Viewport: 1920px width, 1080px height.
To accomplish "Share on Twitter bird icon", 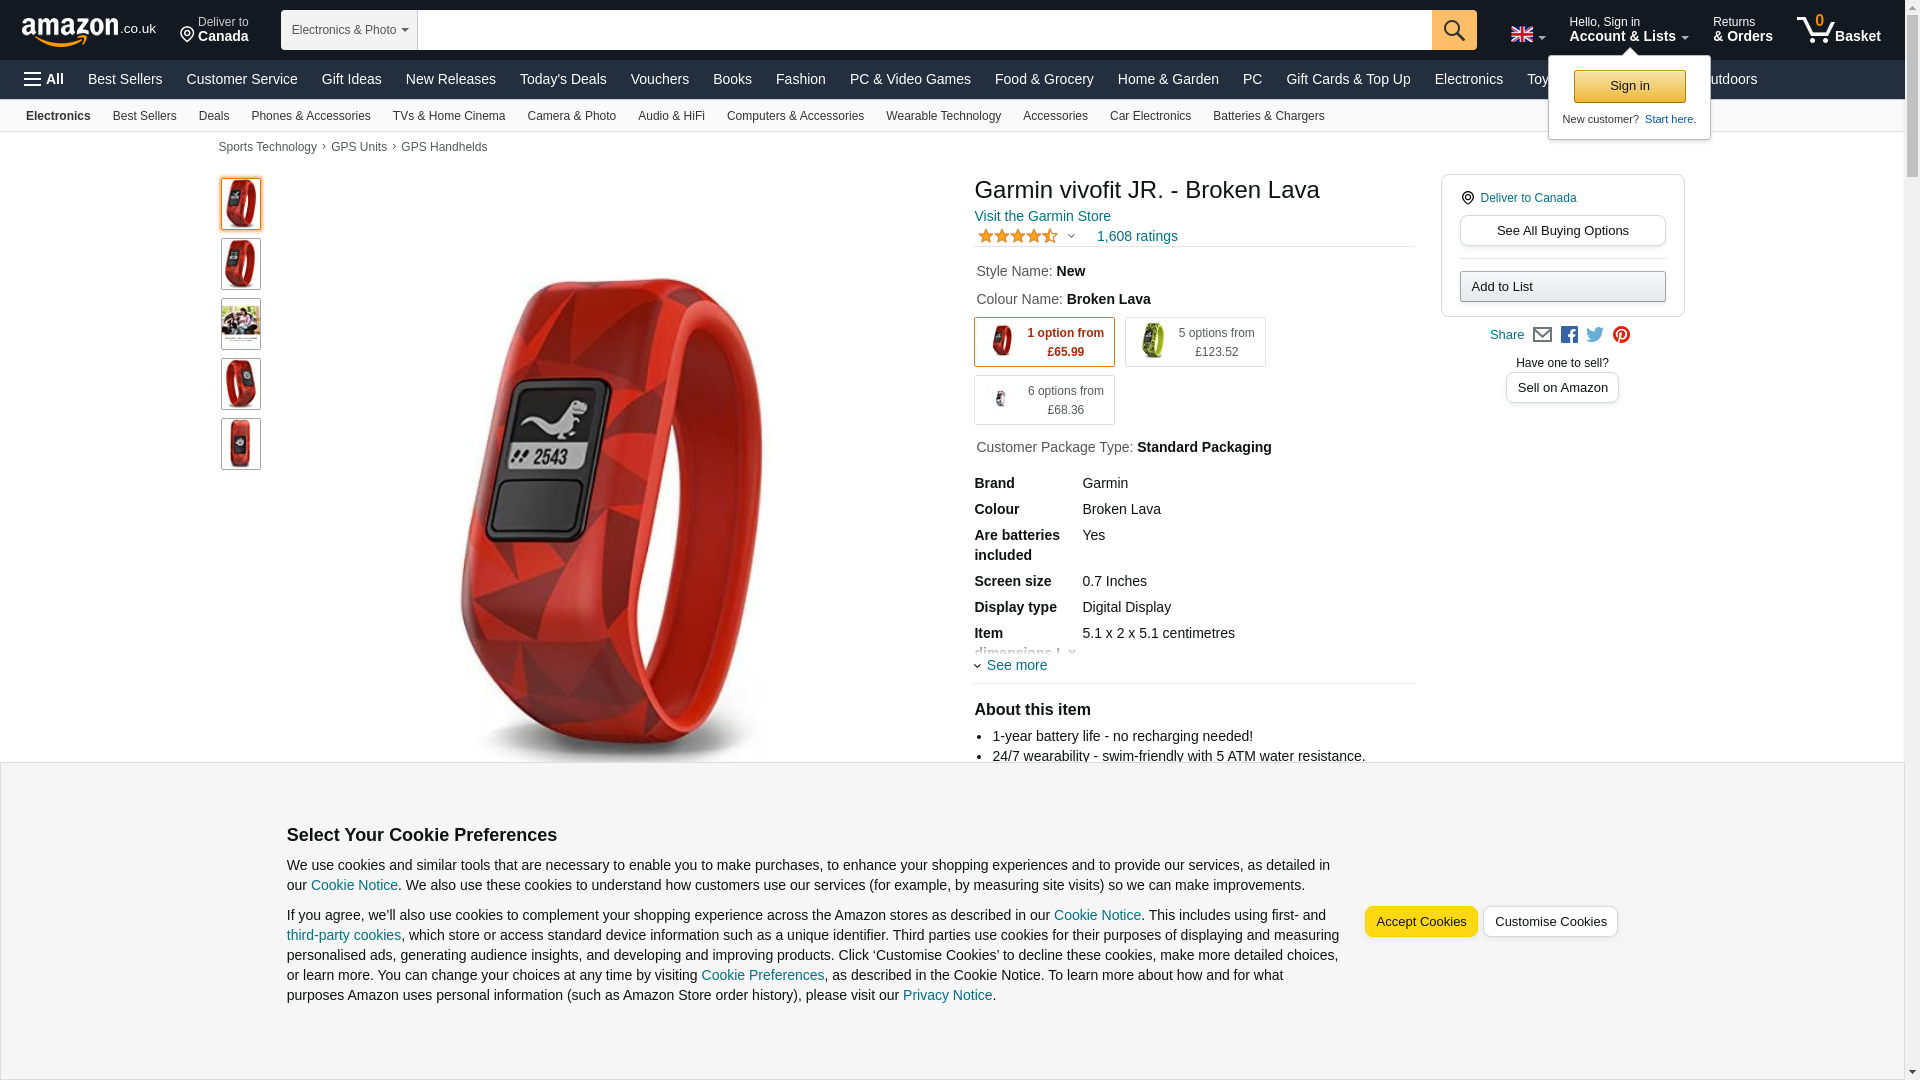I will (x=1595, y=335).
